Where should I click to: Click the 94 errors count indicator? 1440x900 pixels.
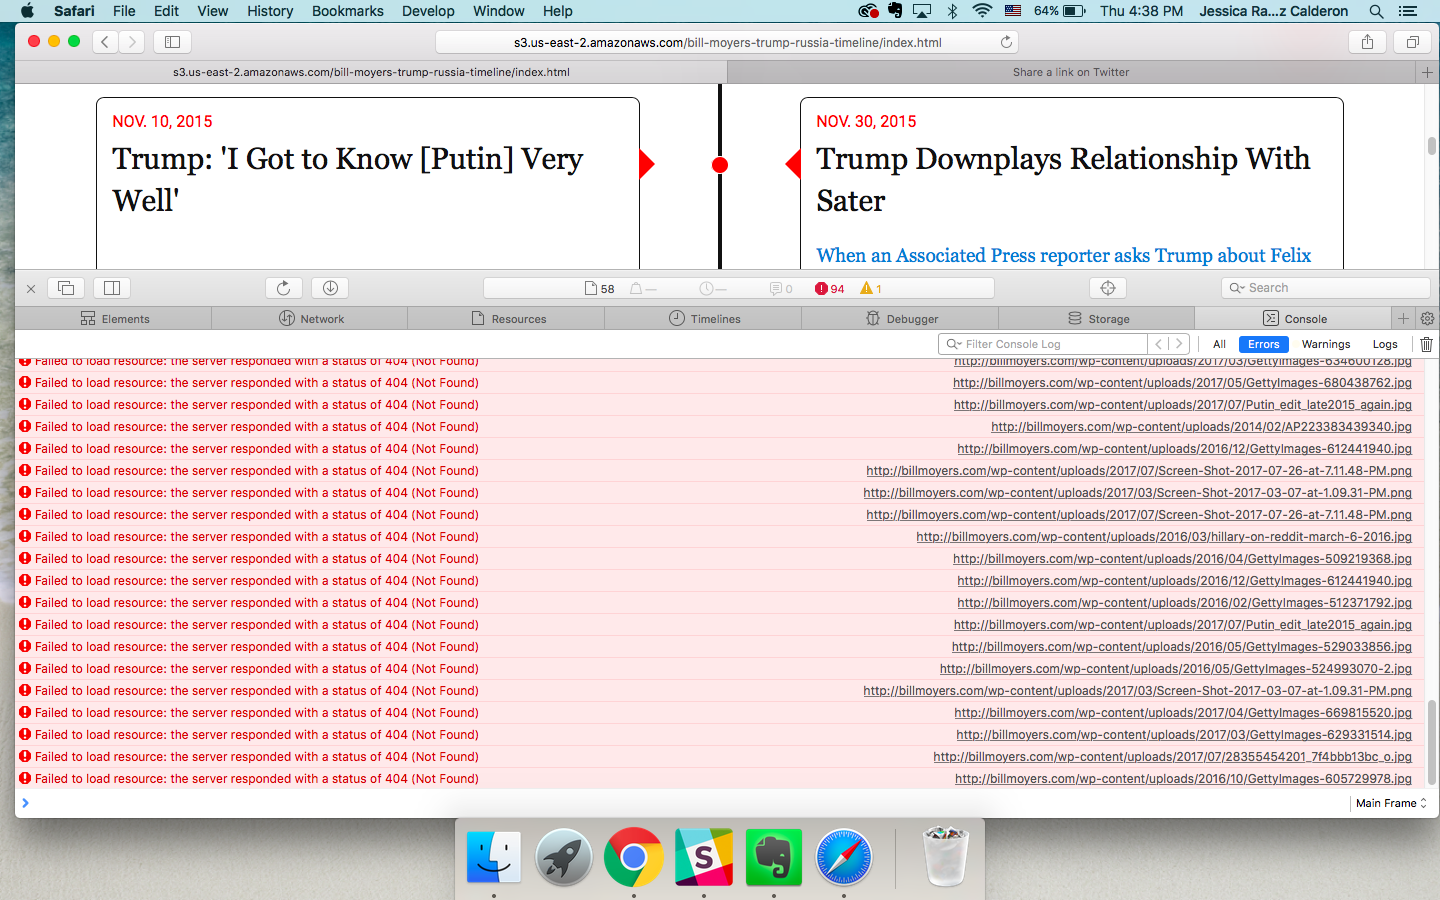click(829, 288)
